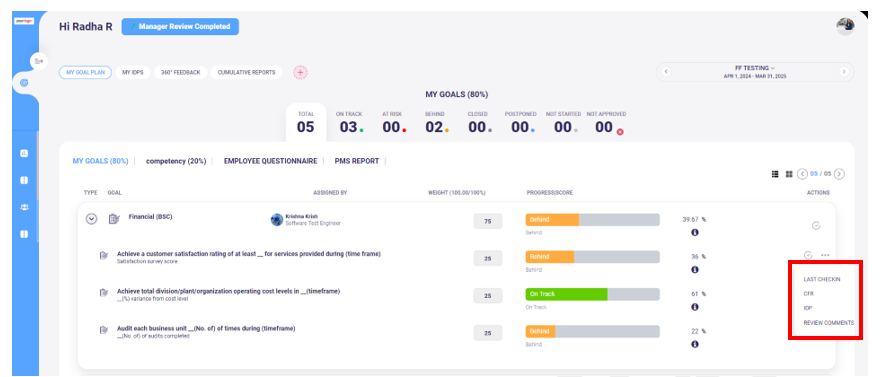This screenshot has height=377, width=888.
Task: Go to next goals page
Action: point(839,174)
